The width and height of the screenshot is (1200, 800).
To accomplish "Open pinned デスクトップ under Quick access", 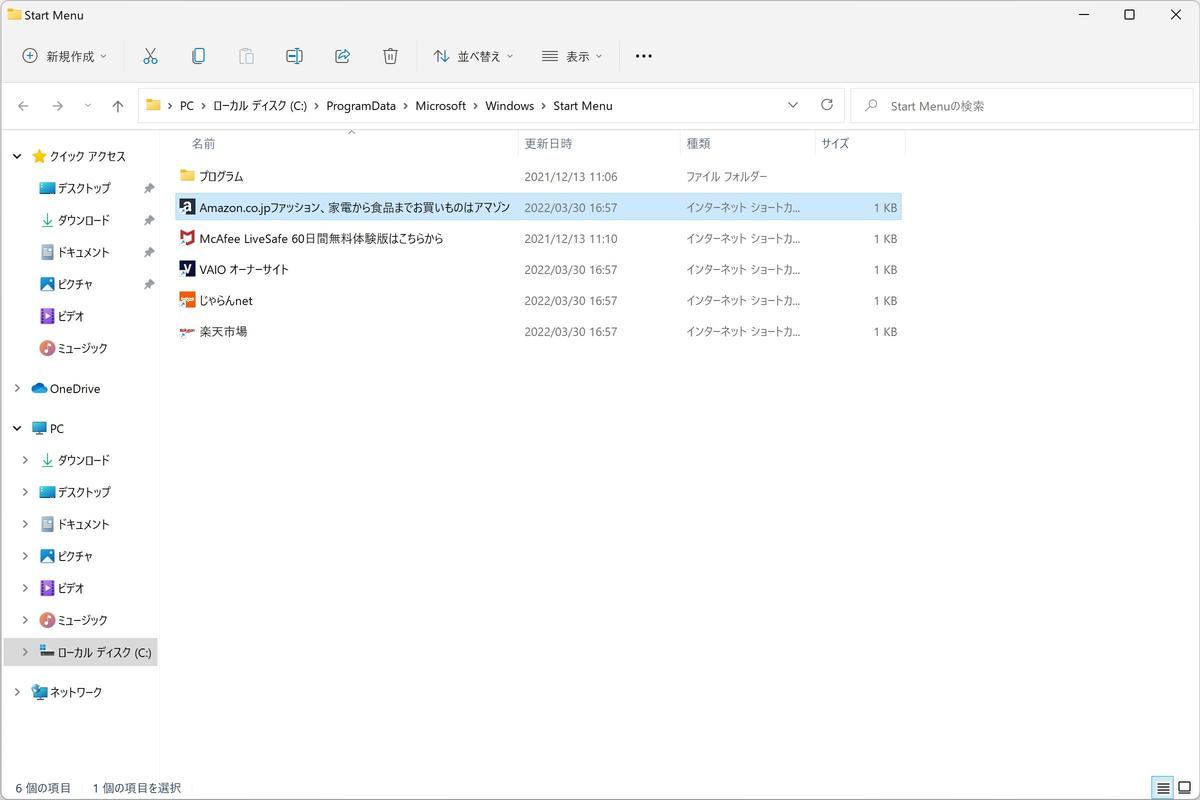I will (84, 188).
